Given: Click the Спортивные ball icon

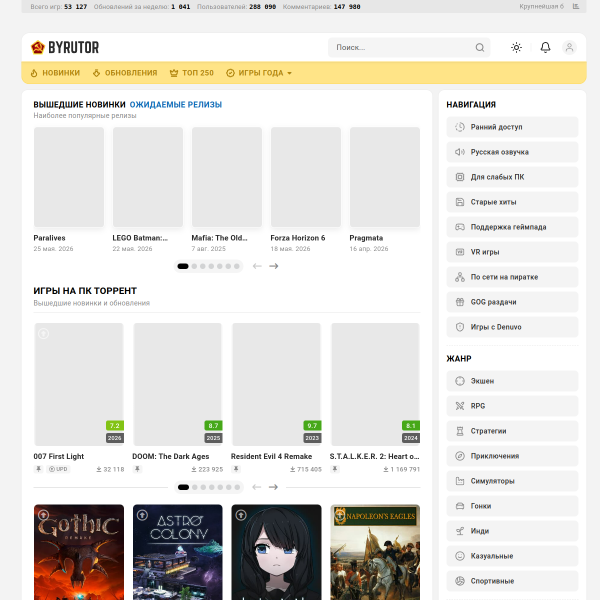Looking at the screenshot, I should coord(460,581).
